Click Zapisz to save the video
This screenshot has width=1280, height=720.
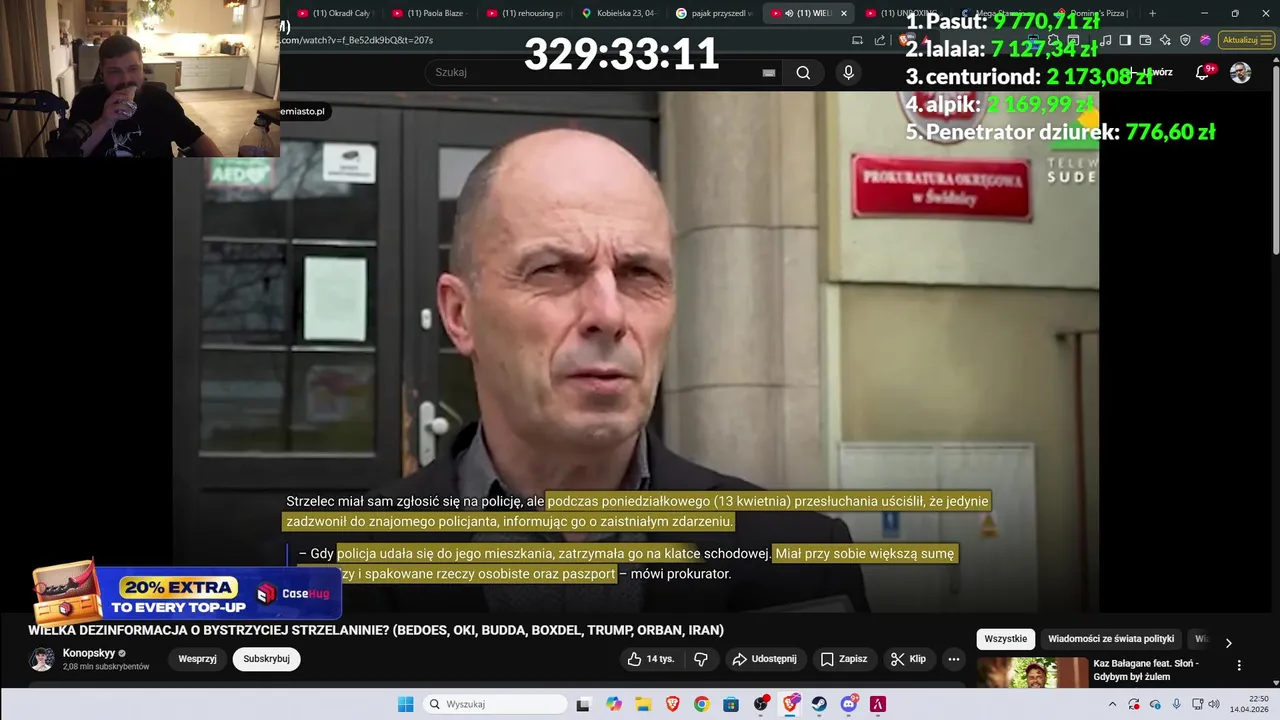click(844, 659)
